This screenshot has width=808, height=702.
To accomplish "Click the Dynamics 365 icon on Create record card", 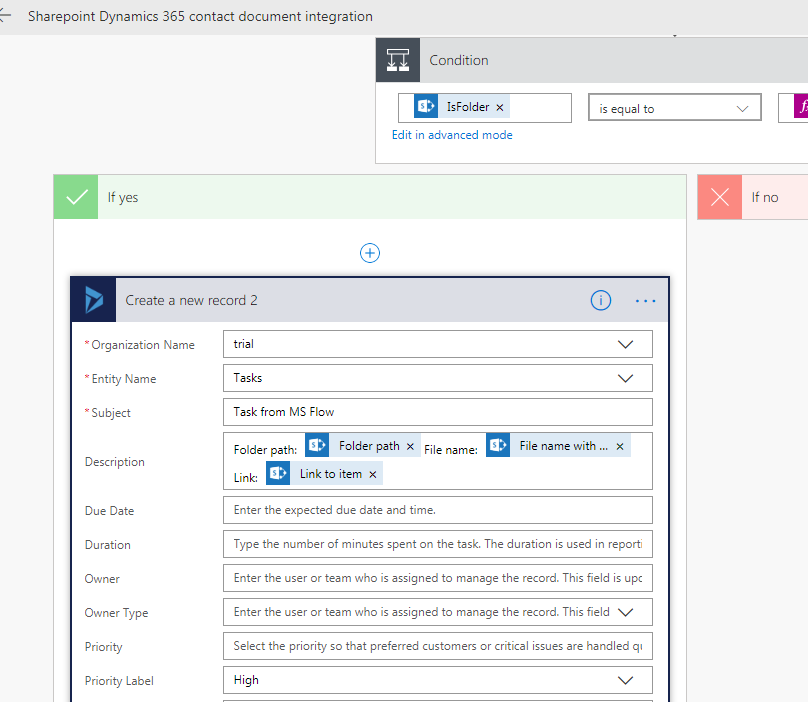I will (x=93, y=300).
